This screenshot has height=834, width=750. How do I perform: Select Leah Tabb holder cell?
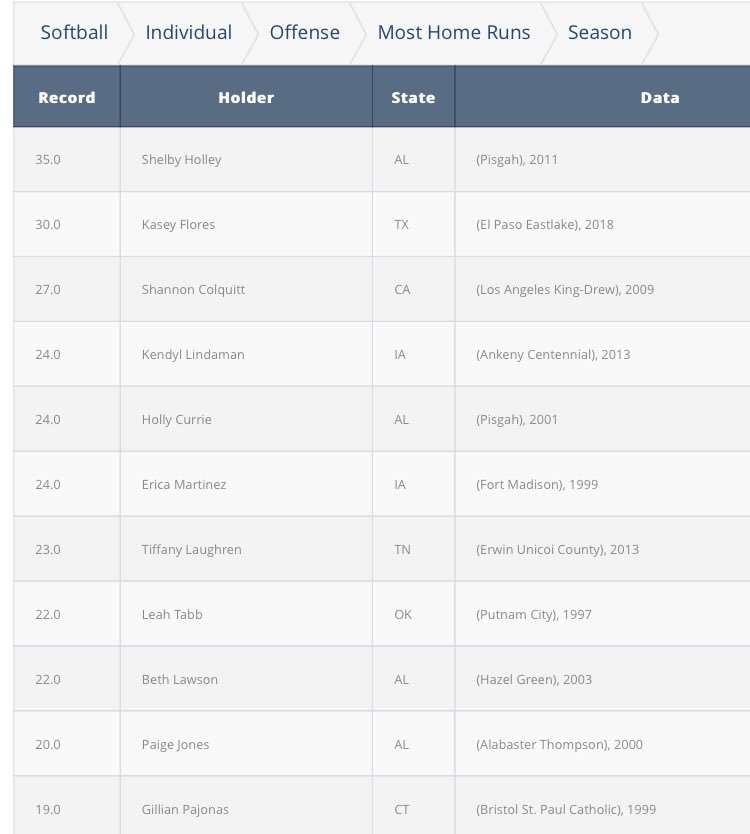(x=246, y=614)
